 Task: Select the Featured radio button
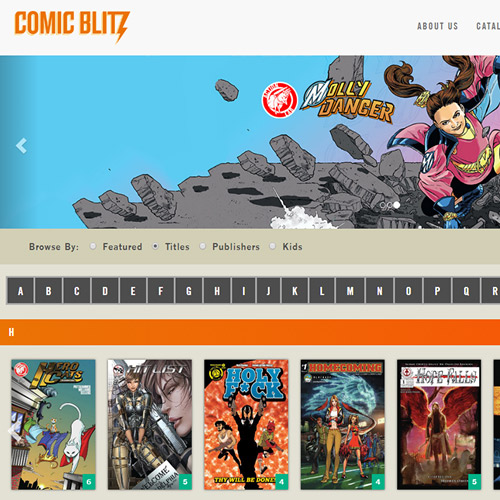(x=93, y=246)
